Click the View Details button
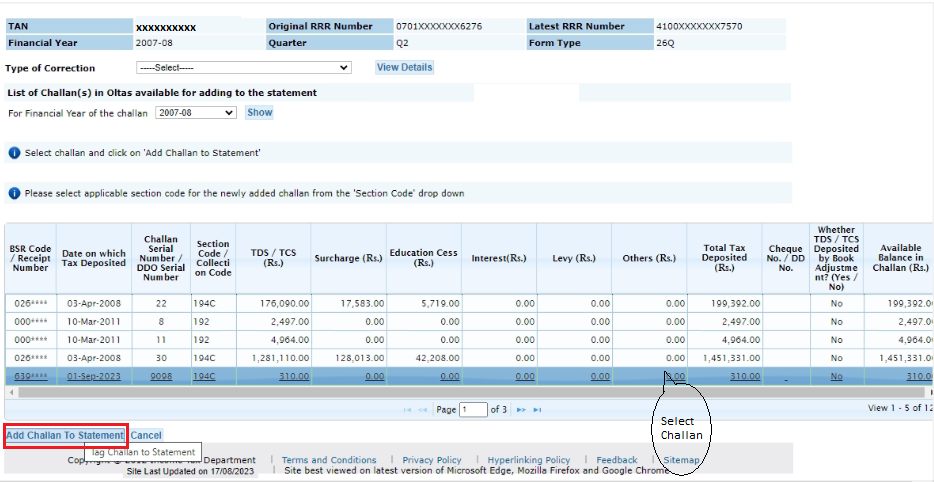Viewport: 934px width, 482px height. [x=404, y=67]
